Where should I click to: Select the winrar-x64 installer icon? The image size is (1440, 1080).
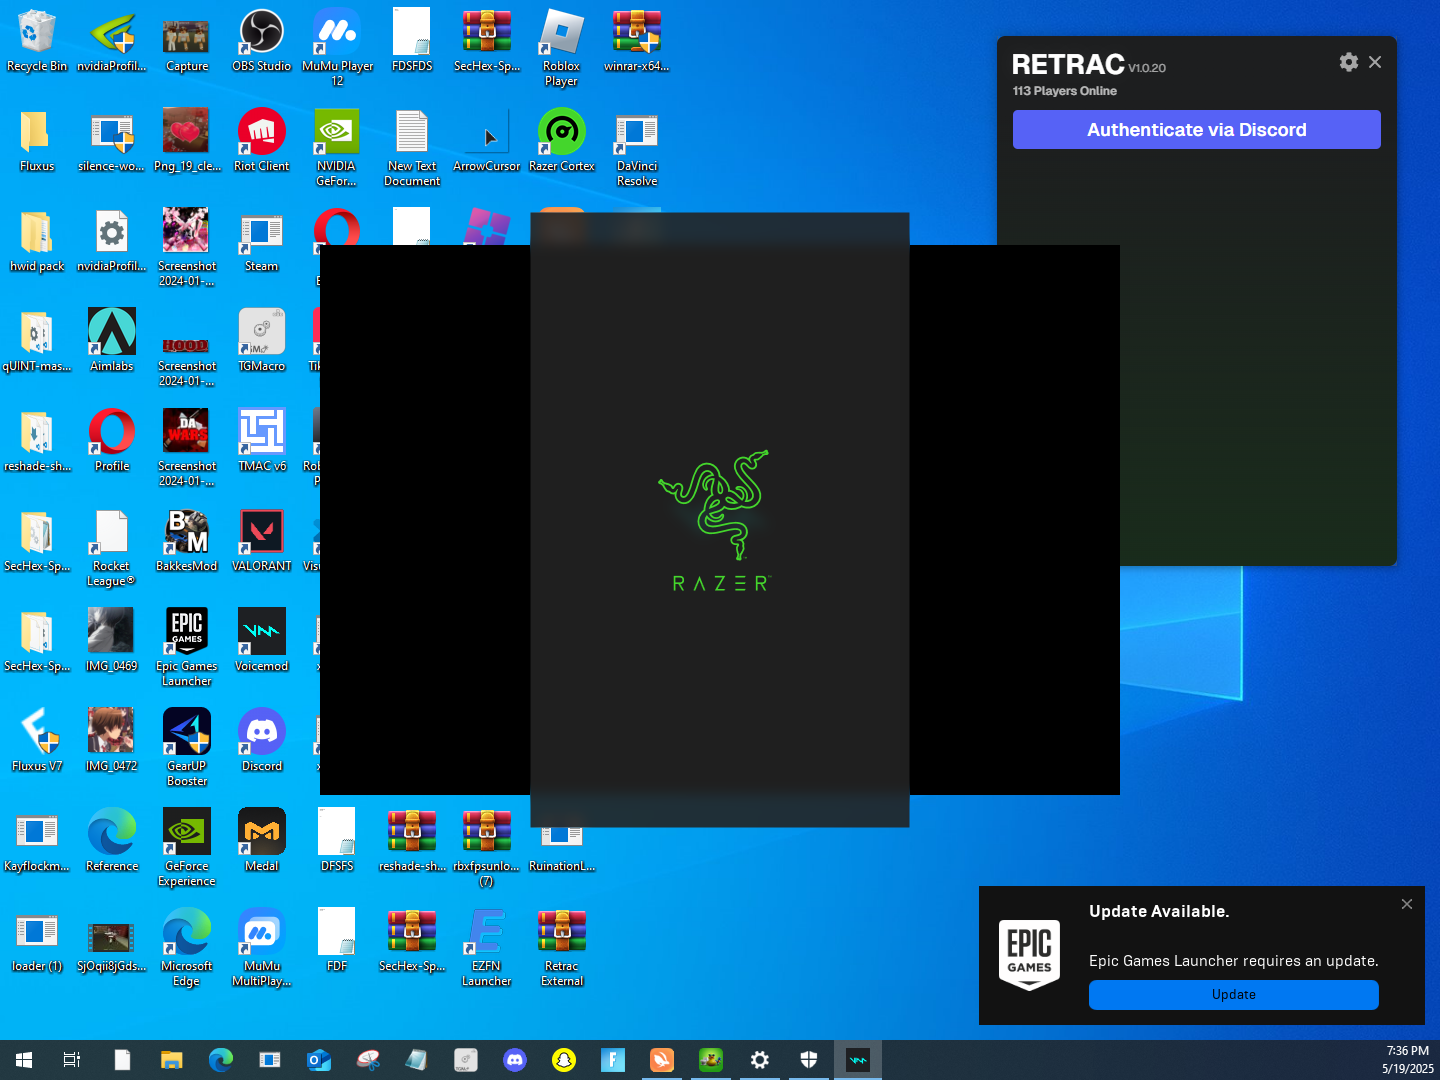tap(637, 42)
